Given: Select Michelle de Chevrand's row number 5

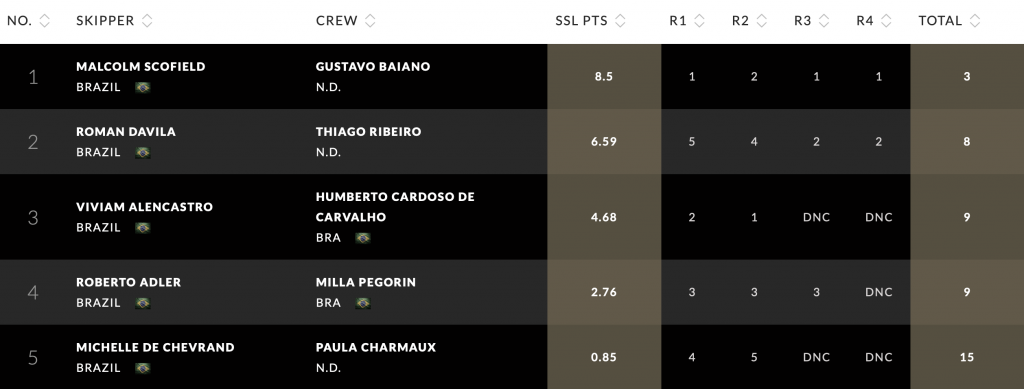Looking at the screenshot, I should [33, 358].
